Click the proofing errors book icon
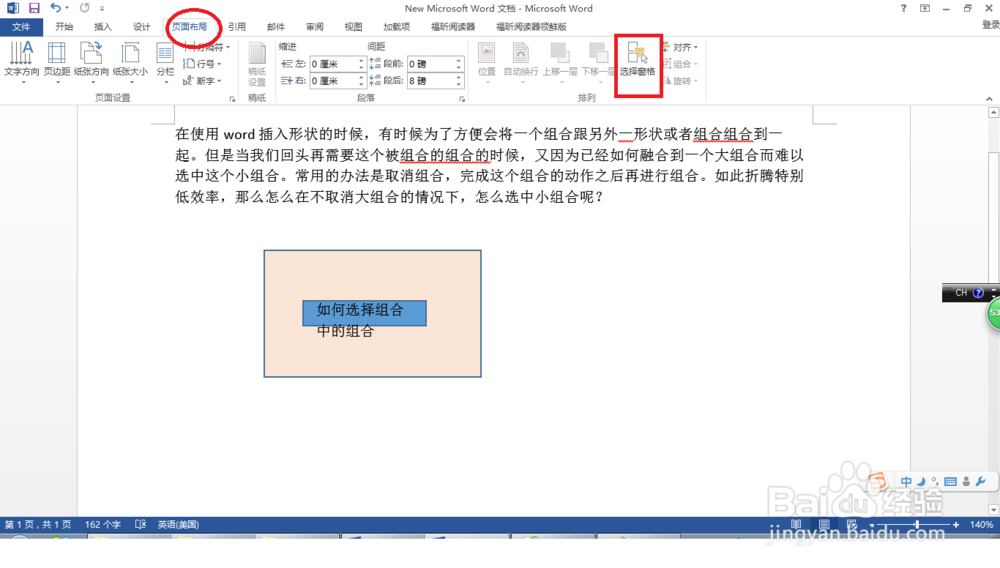 click(141, 525)
